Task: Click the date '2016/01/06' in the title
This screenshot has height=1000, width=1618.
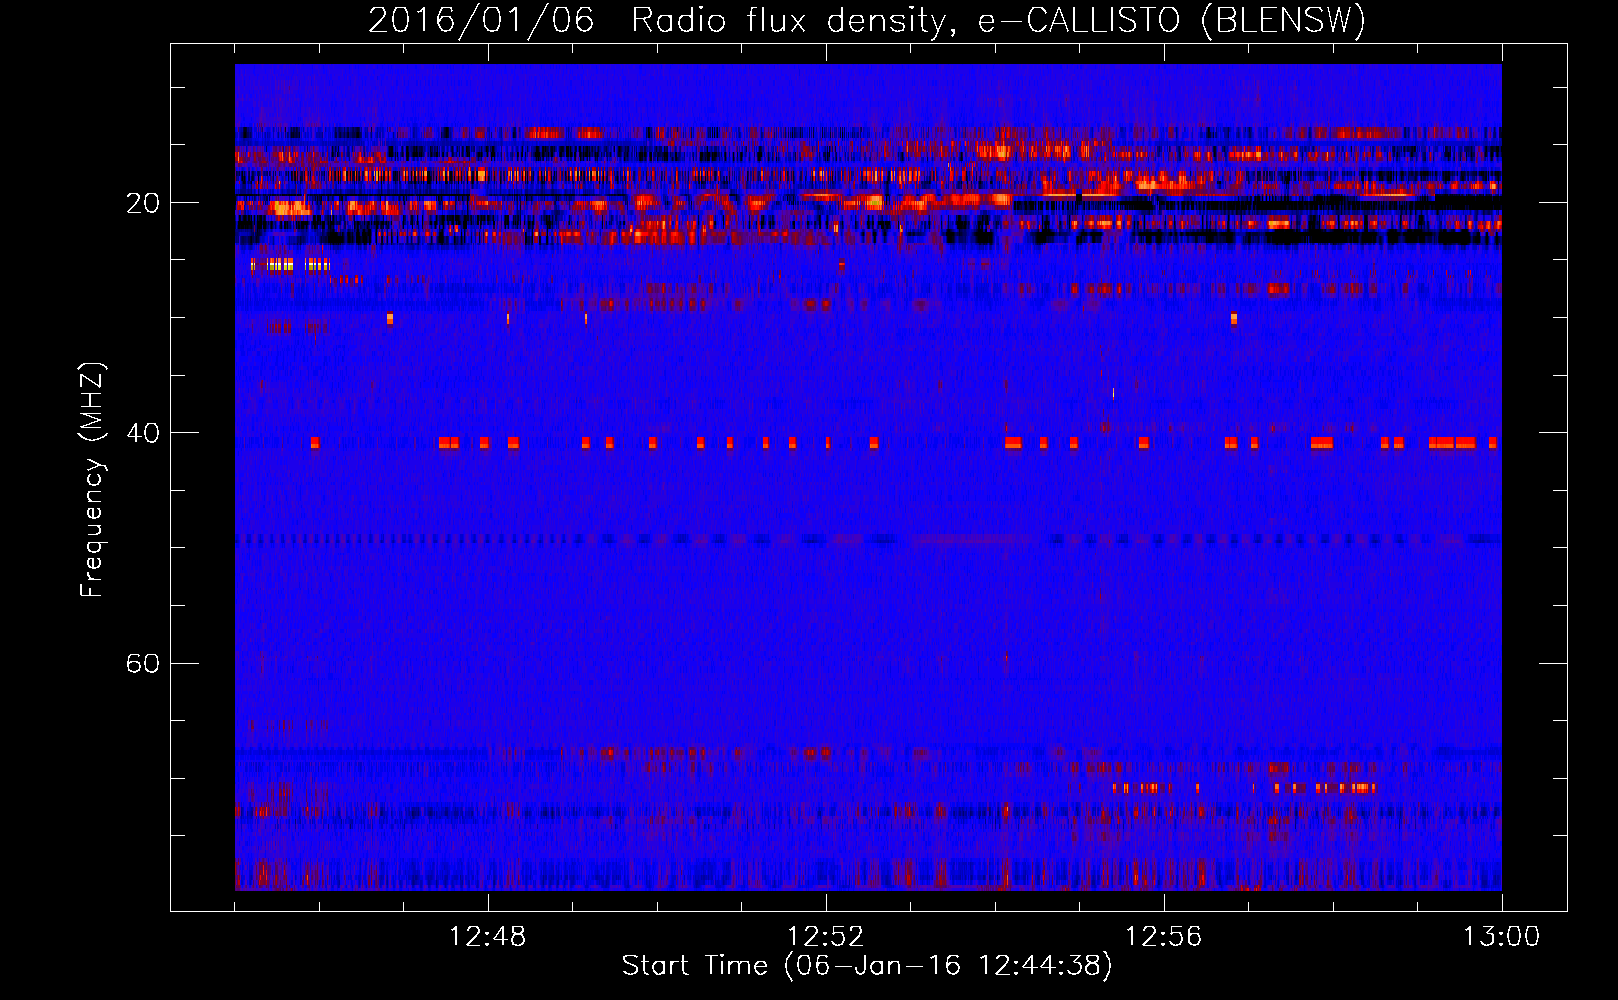Action: [x=481, y=21]
